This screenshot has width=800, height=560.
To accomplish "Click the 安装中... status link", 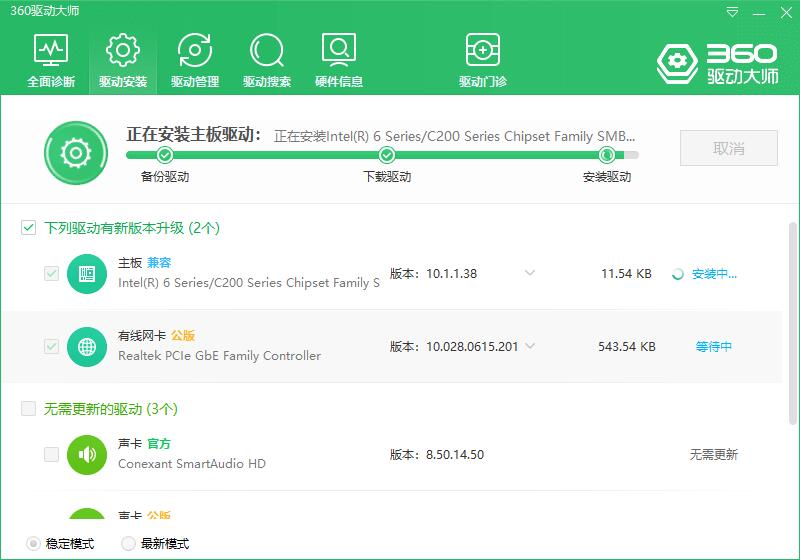I will [714, 274].
